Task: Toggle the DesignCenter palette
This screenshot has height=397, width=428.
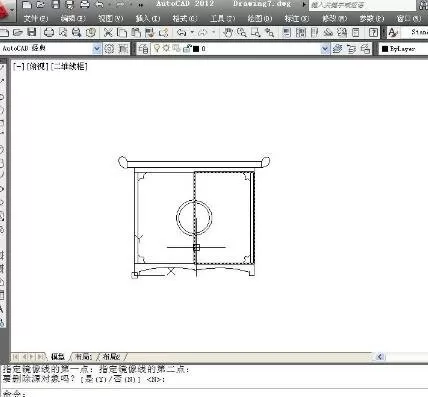Action: coord(300,32)
